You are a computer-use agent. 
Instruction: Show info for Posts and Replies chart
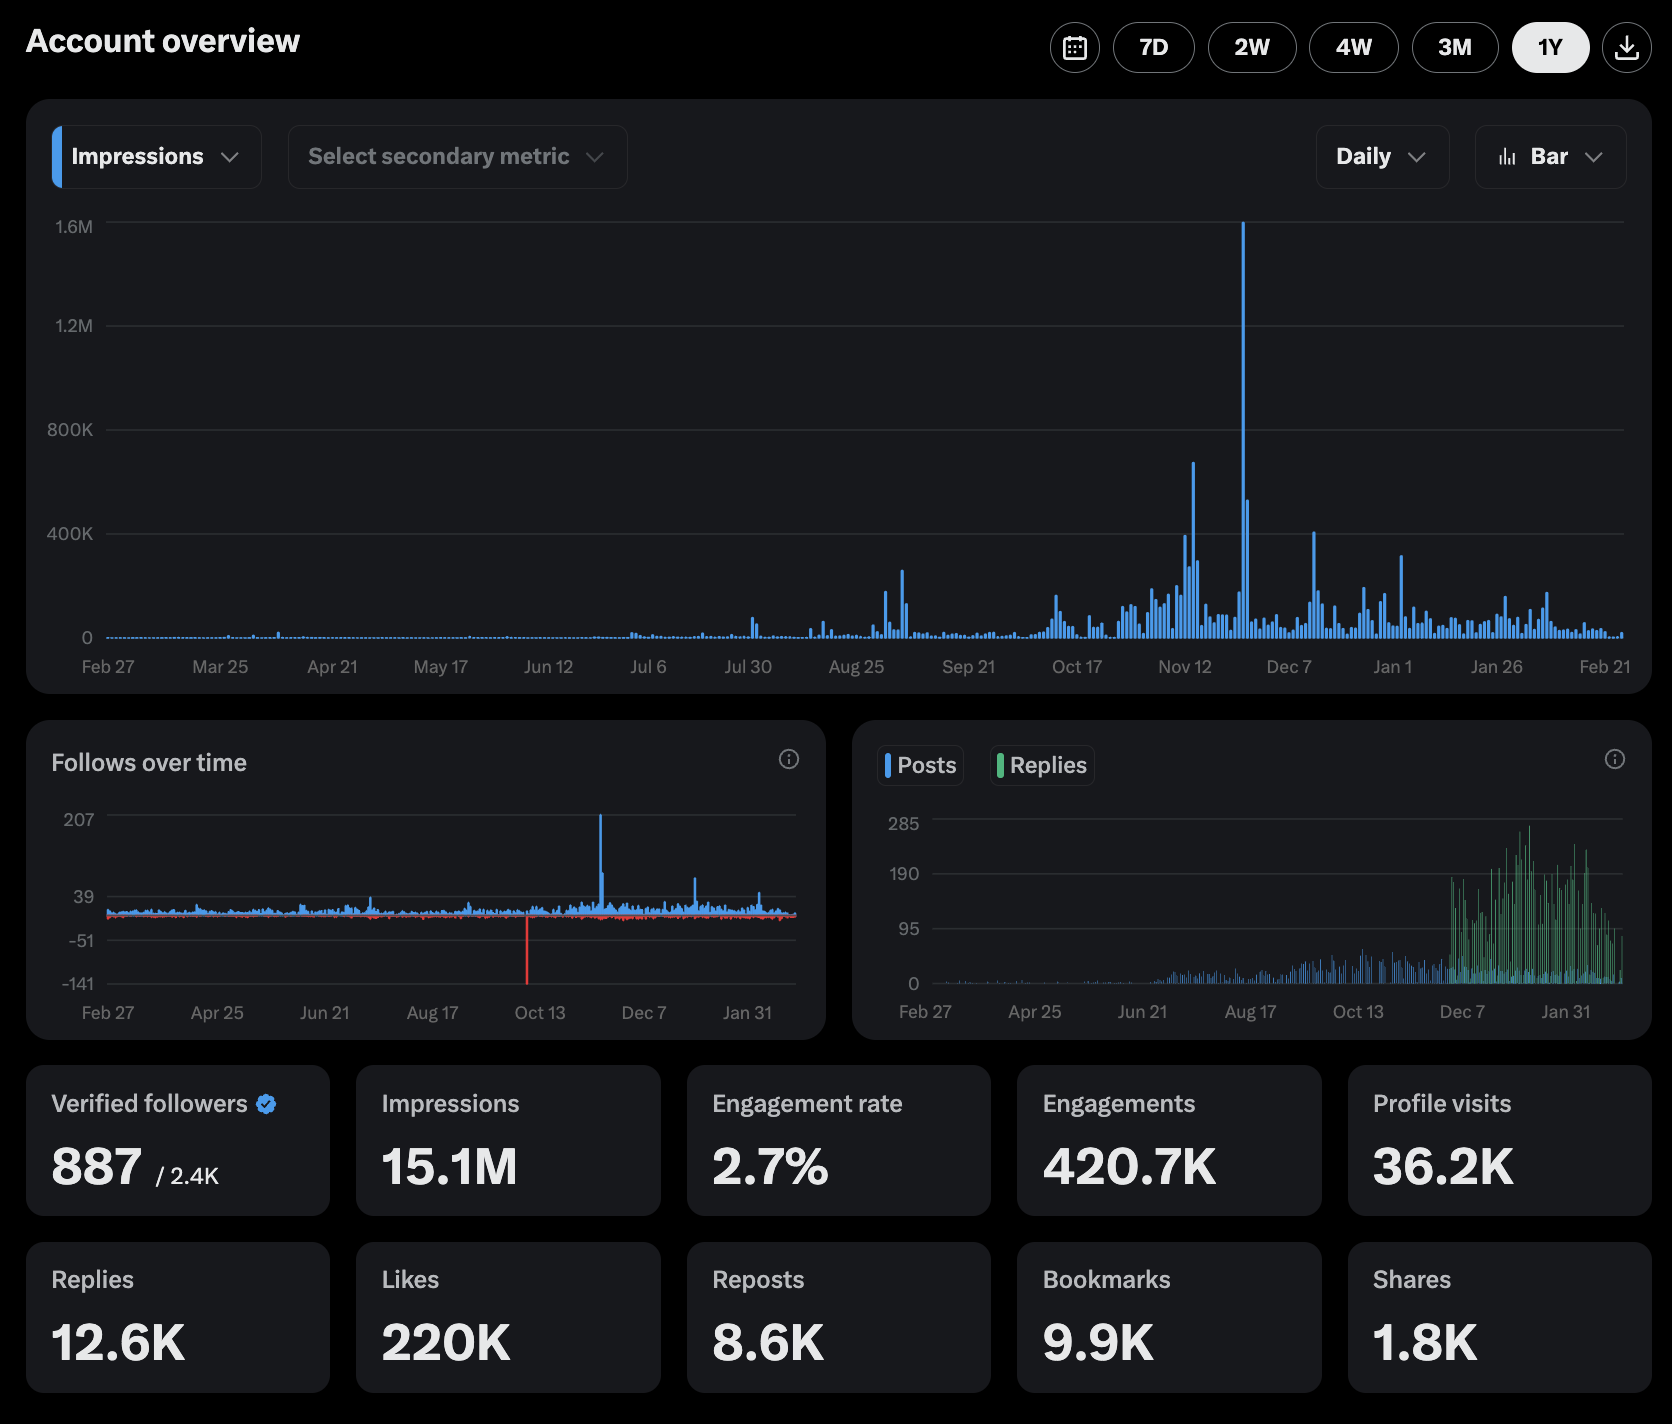(x=1615, y=760)
